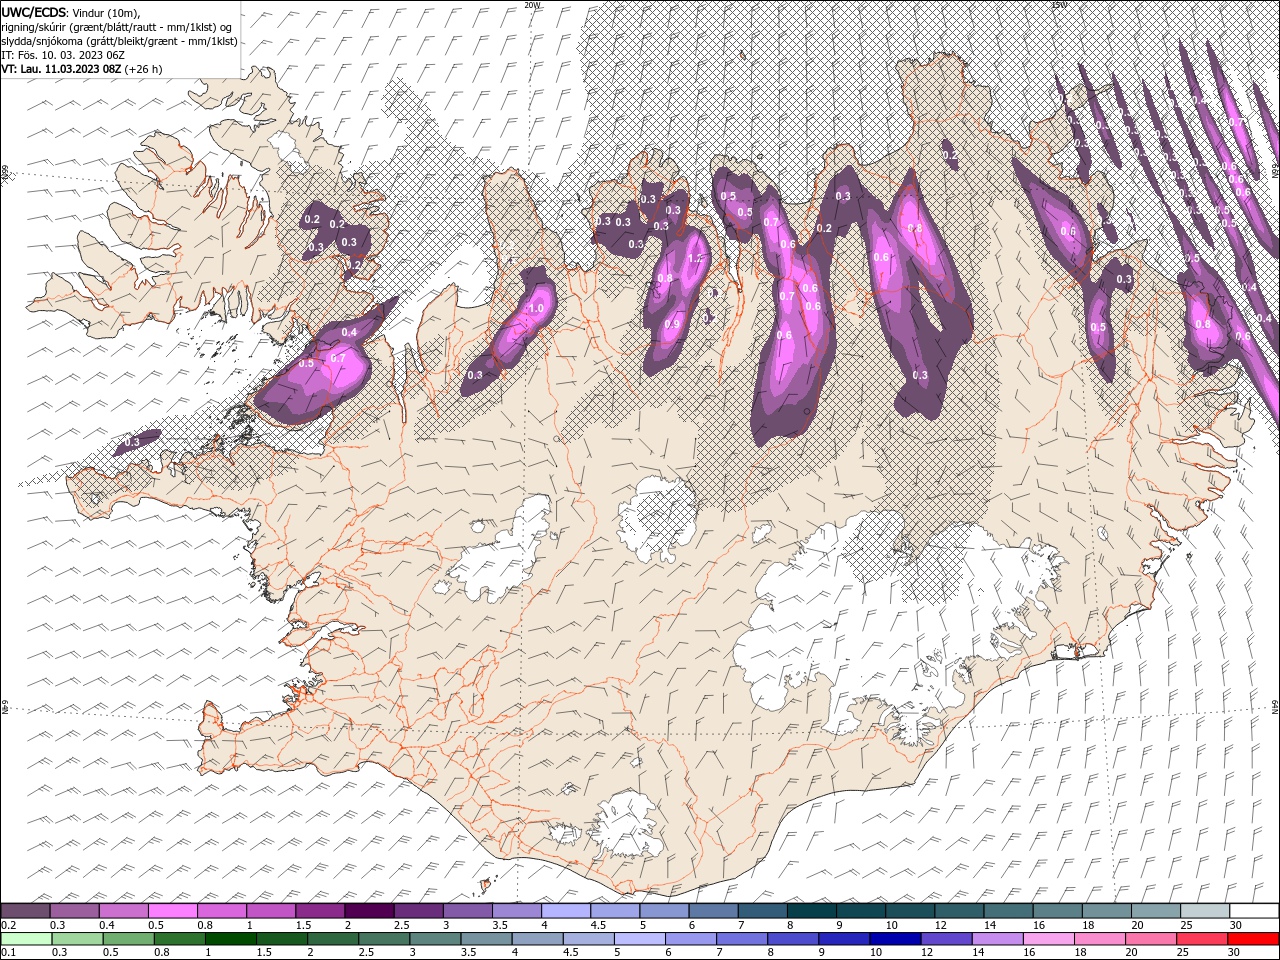
Task: Select snow legend swatch between 18 and 20
Action: tap(1106, 911)
